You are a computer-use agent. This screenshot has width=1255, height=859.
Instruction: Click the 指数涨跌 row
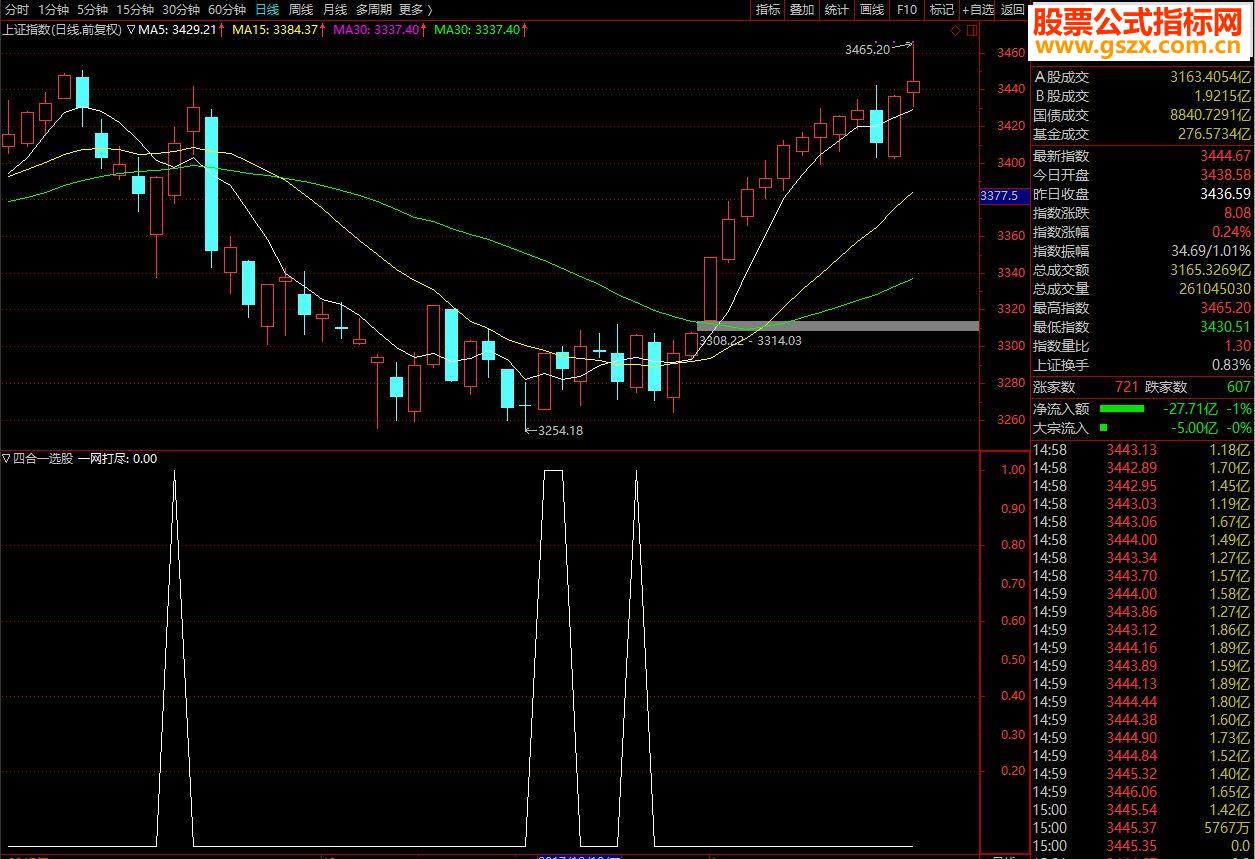click(x=1142, y=213)
